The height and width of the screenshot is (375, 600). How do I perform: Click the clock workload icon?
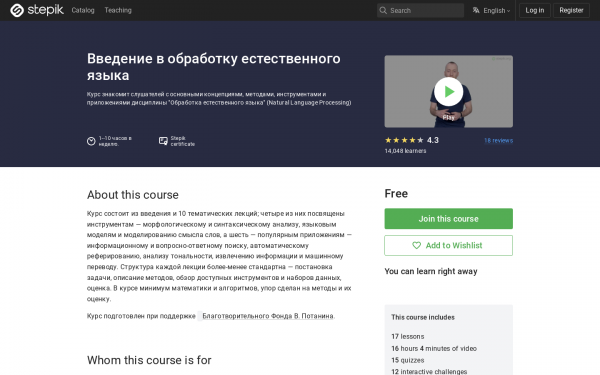[x=91, y=141]
